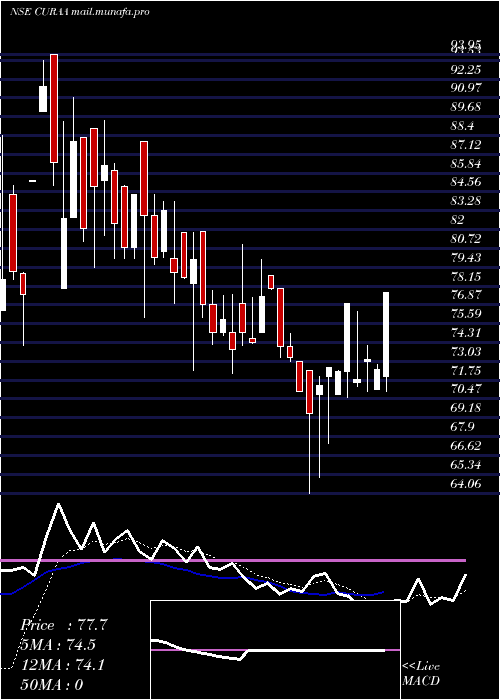Image resolution: width=500 pixels, height=700 pixels.
Task: Click the 5MA : 74.5 readout
Action: (x=58, y=645)
